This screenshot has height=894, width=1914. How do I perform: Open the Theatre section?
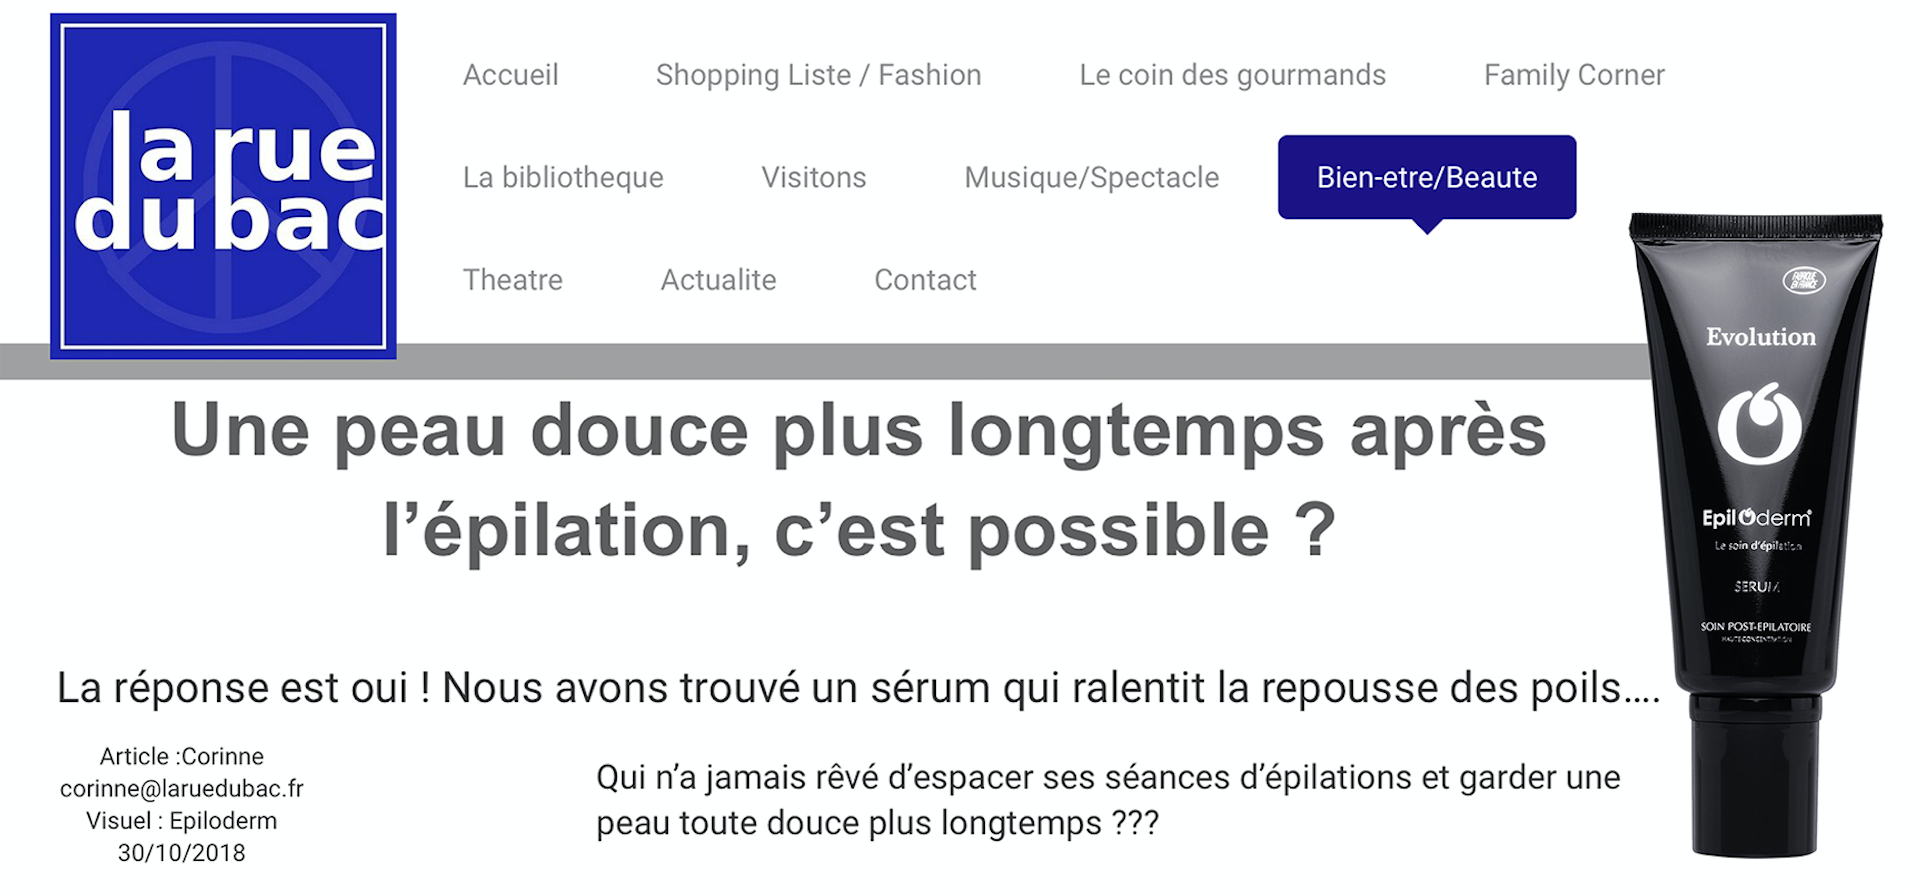point(512,280)
